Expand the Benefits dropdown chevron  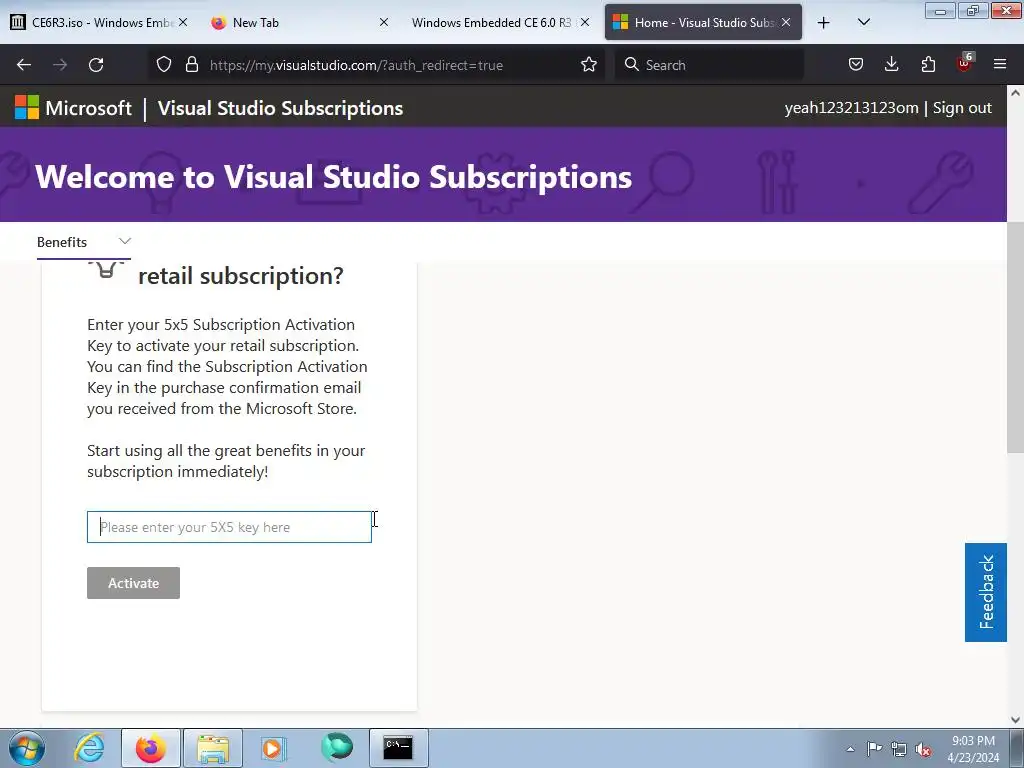pos(125,241)
